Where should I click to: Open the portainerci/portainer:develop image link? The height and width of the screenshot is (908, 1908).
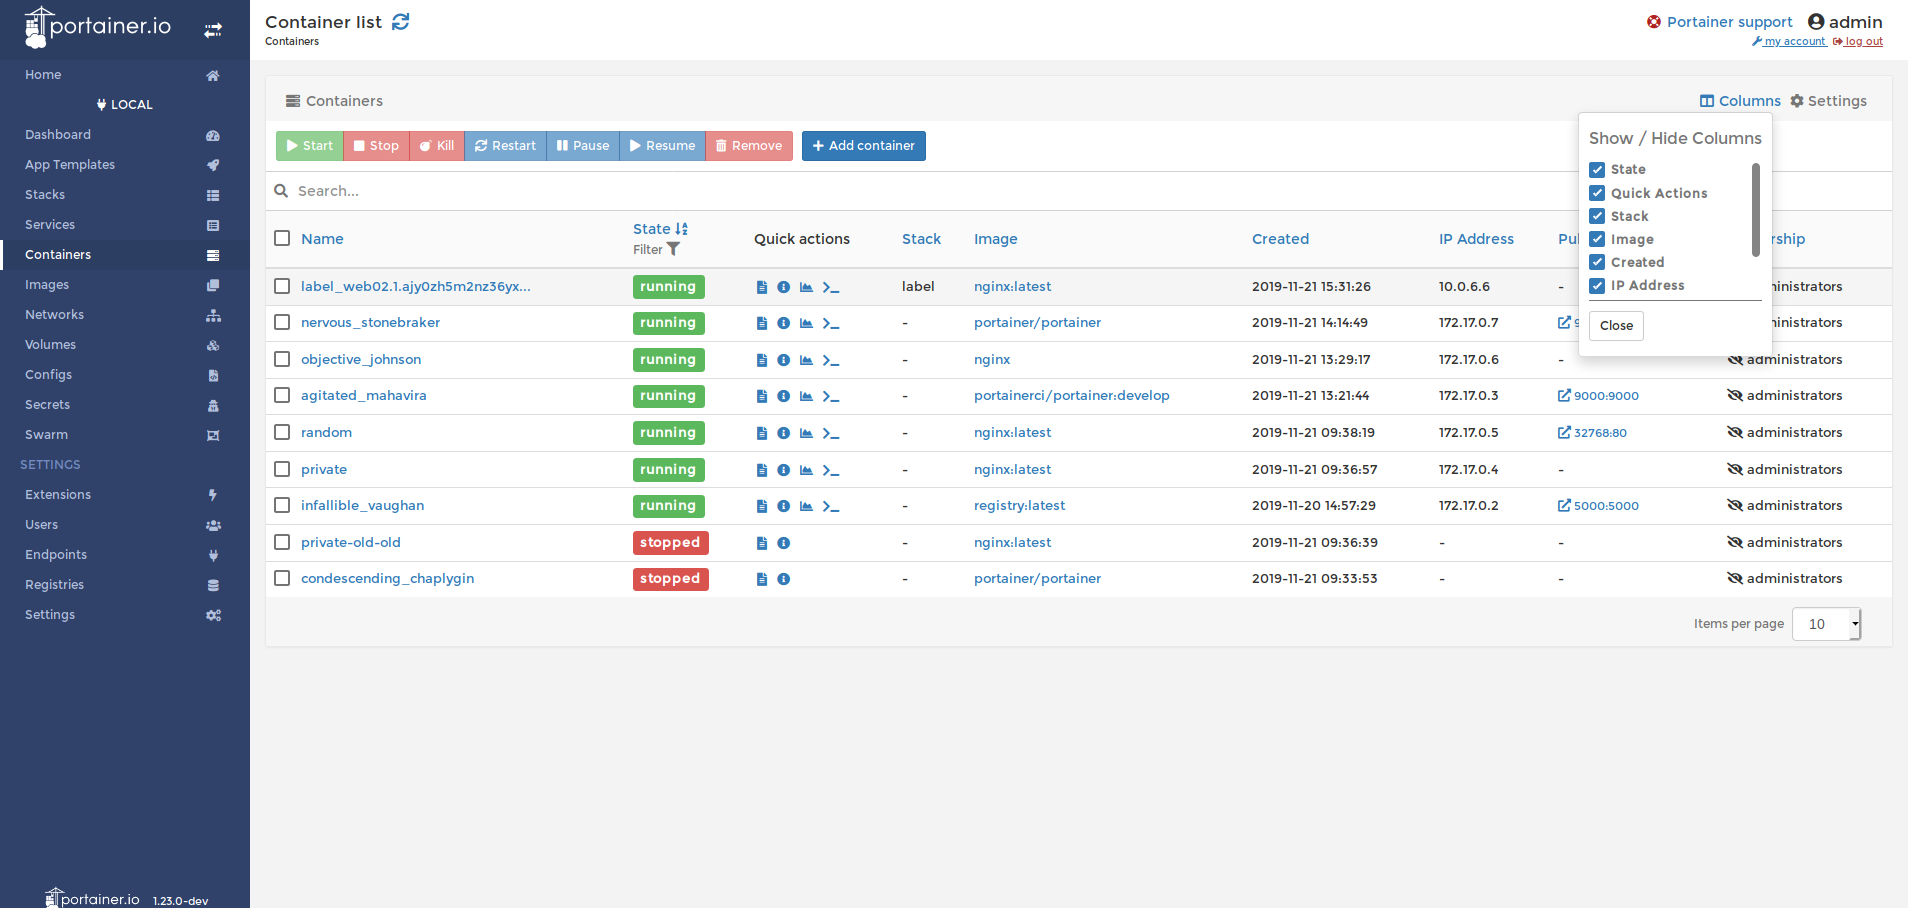pos(1072,396)
